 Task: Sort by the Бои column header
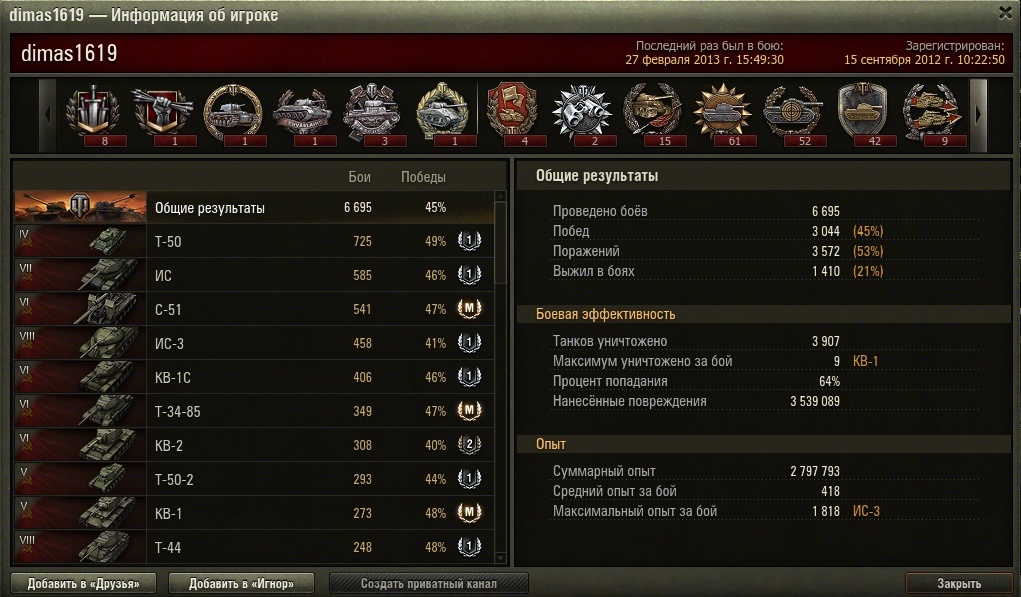tap(359, 177)
